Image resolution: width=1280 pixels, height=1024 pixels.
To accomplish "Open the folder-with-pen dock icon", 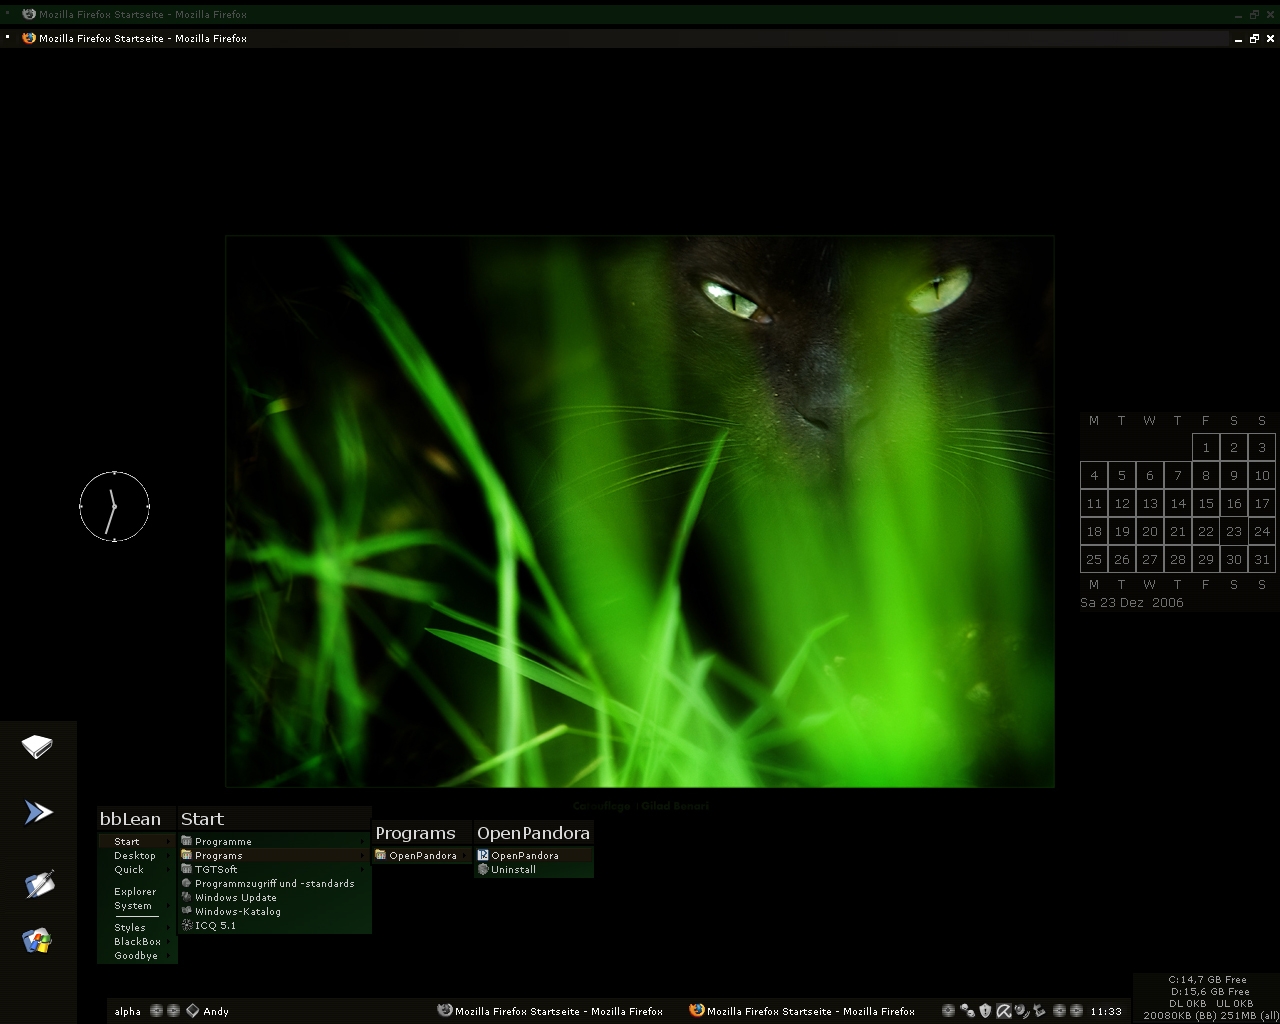I will [x=38, y=883].
